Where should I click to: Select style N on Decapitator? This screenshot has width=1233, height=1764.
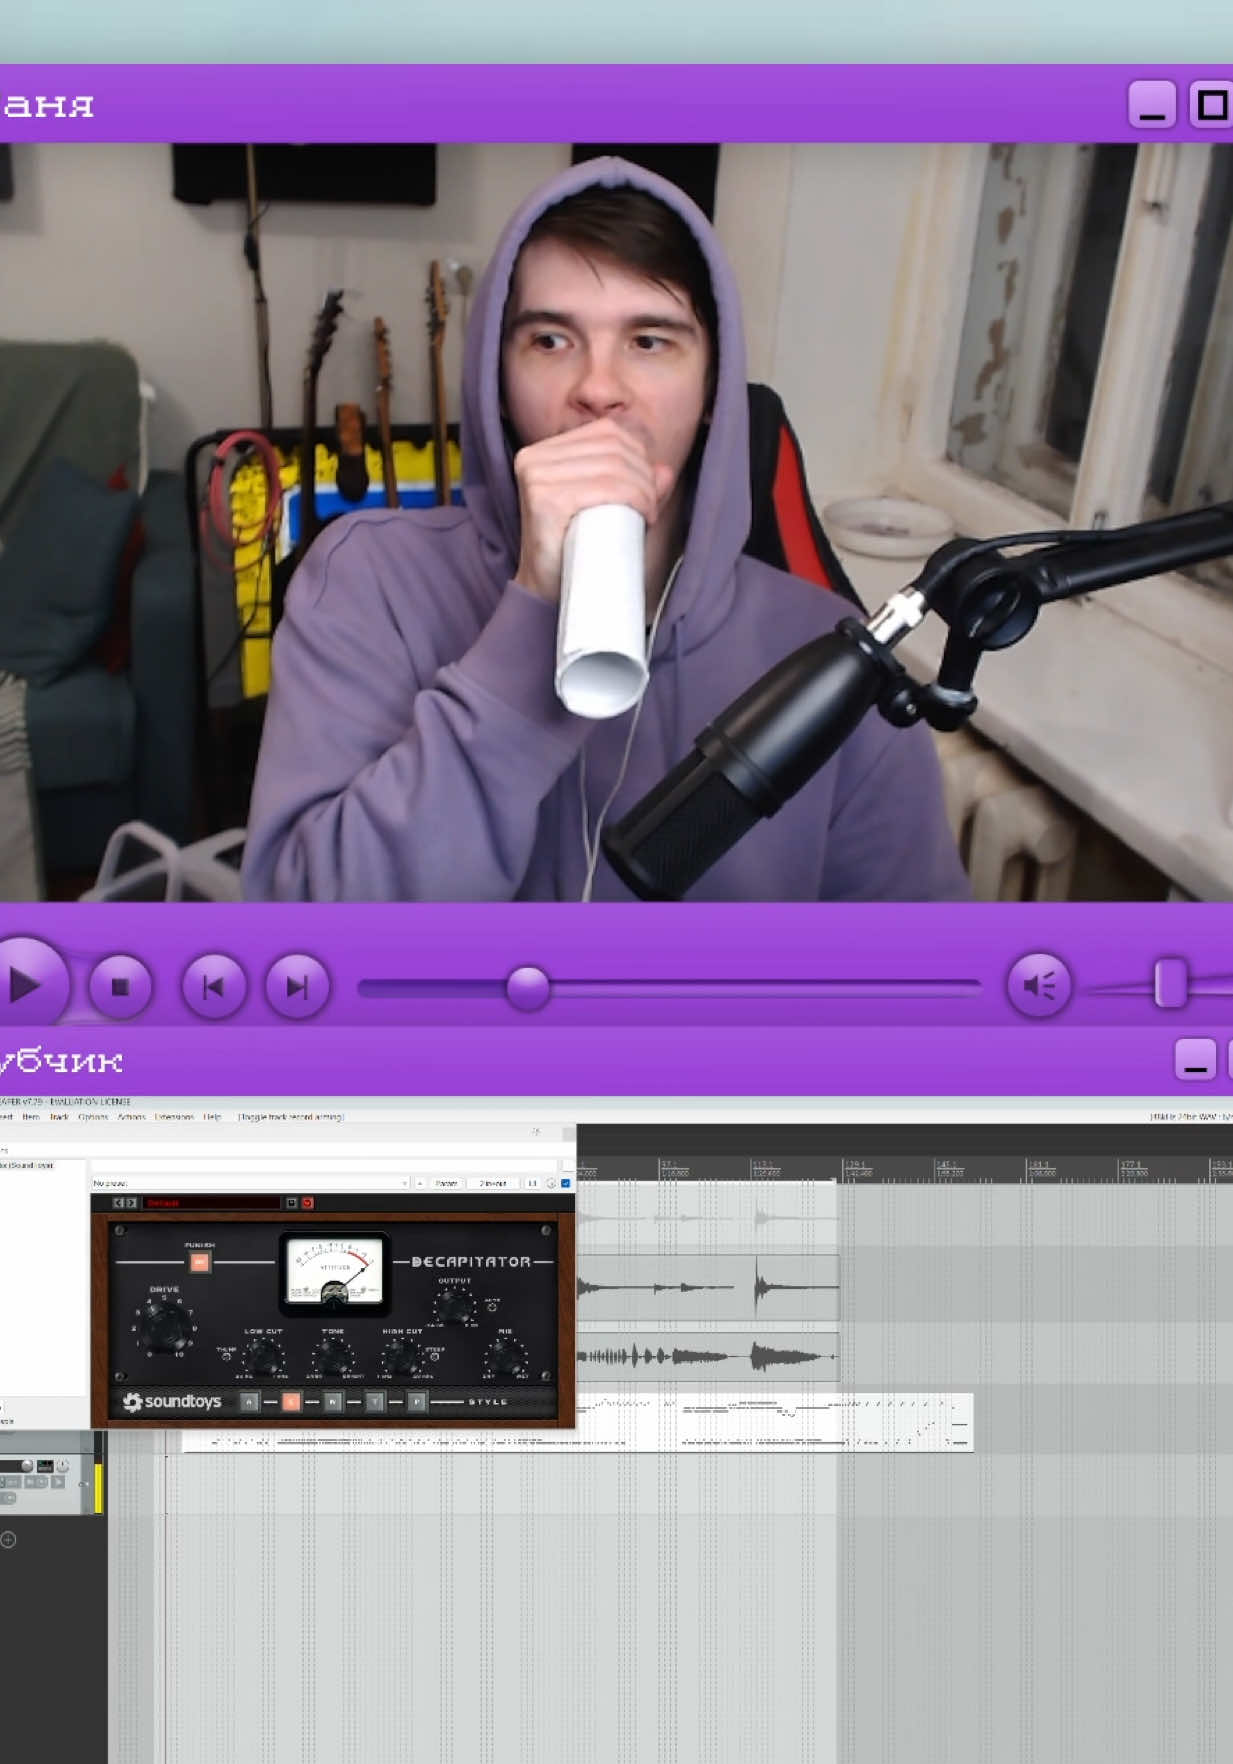coord(333,1402)
